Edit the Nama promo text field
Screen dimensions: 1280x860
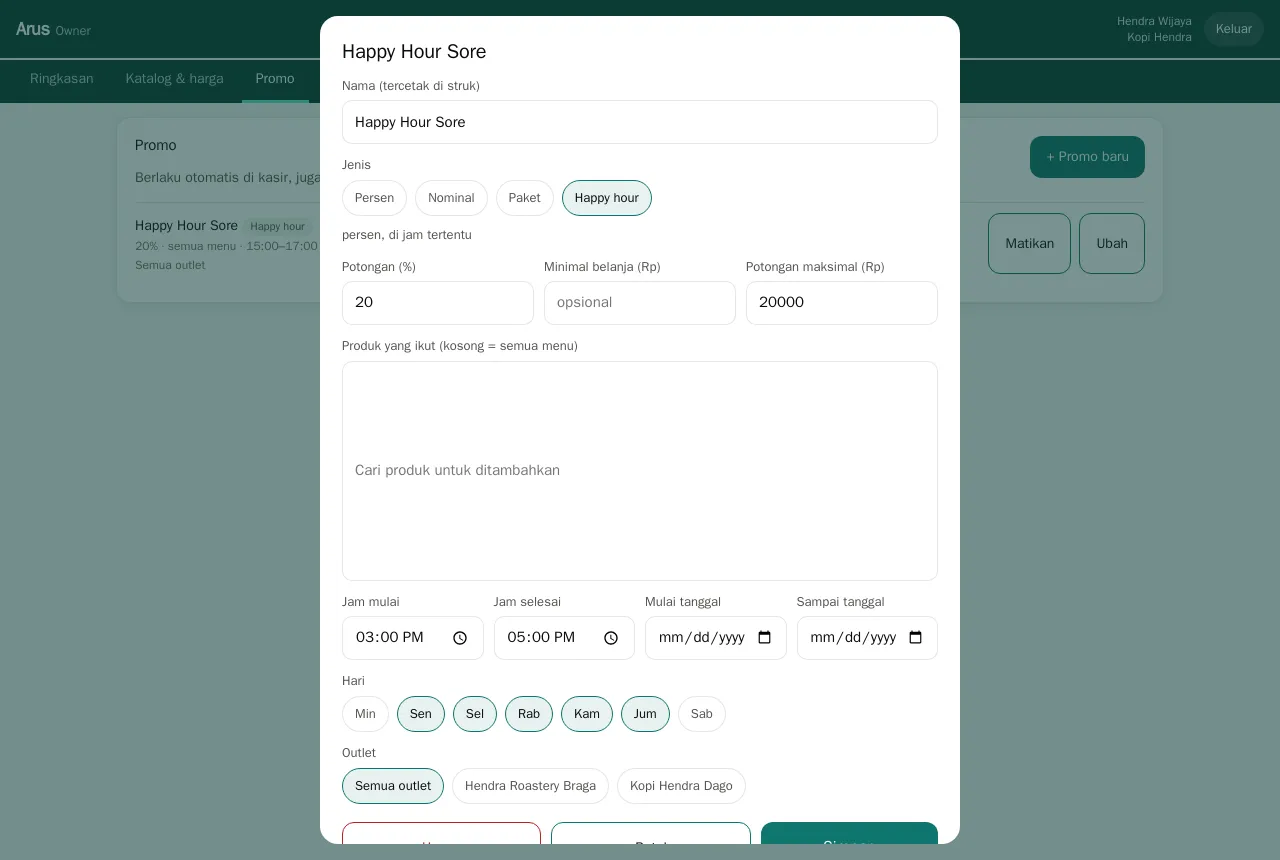[639, 122]
